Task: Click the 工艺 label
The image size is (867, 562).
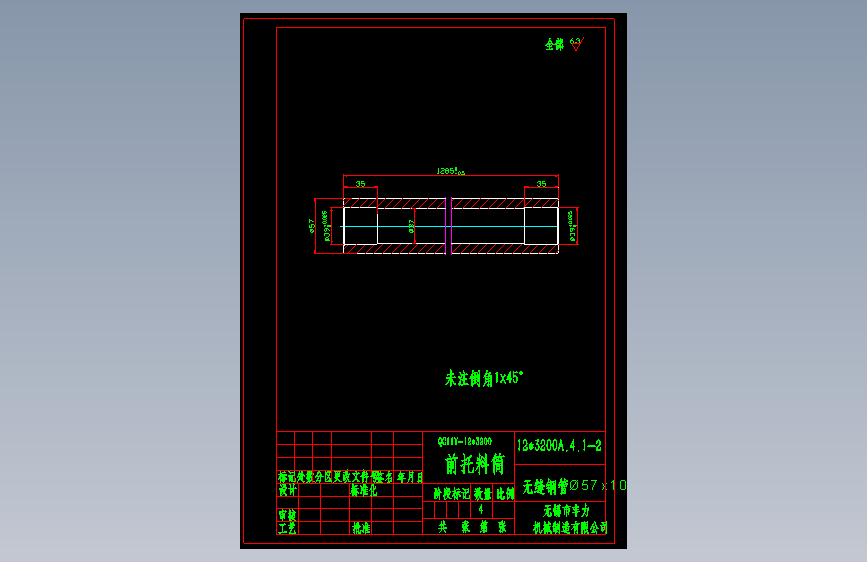Action: (287, 528)
